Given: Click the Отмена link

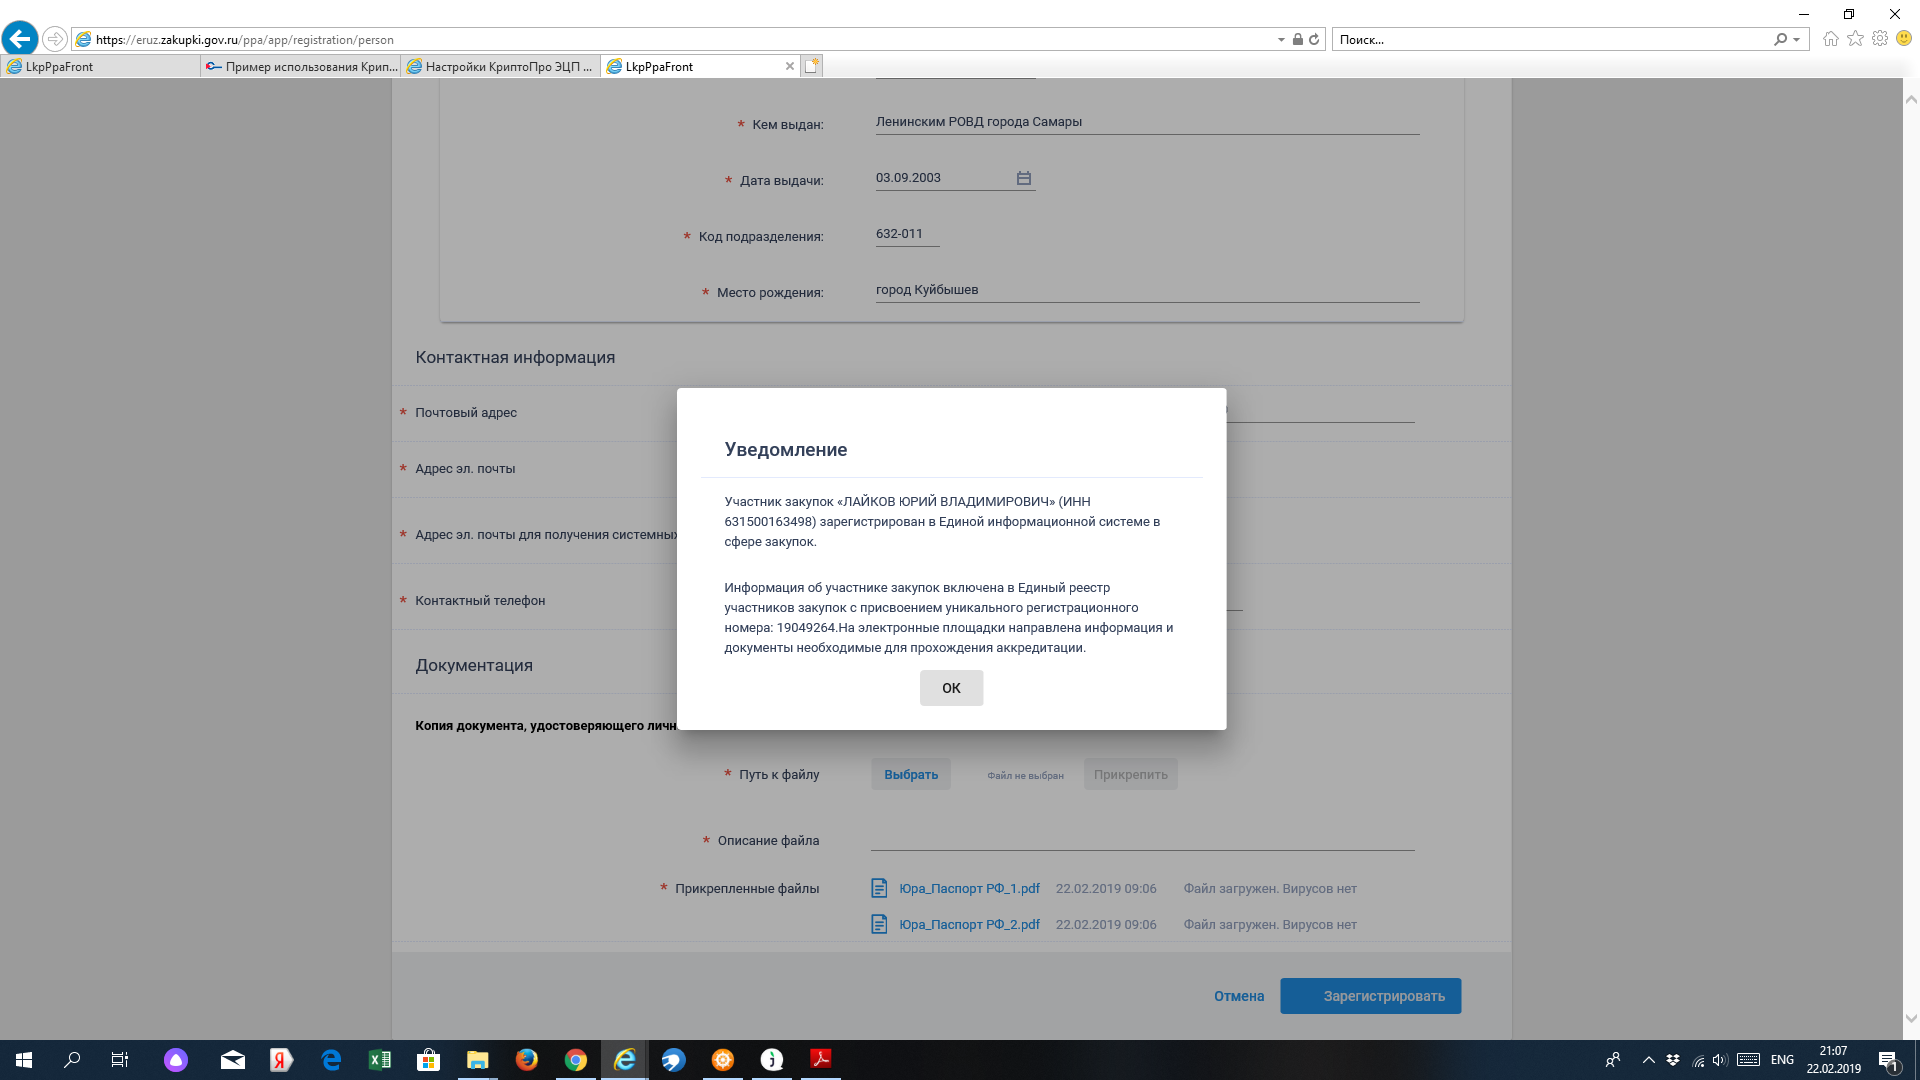Looking at the screenshot, I should [1238, 996].
